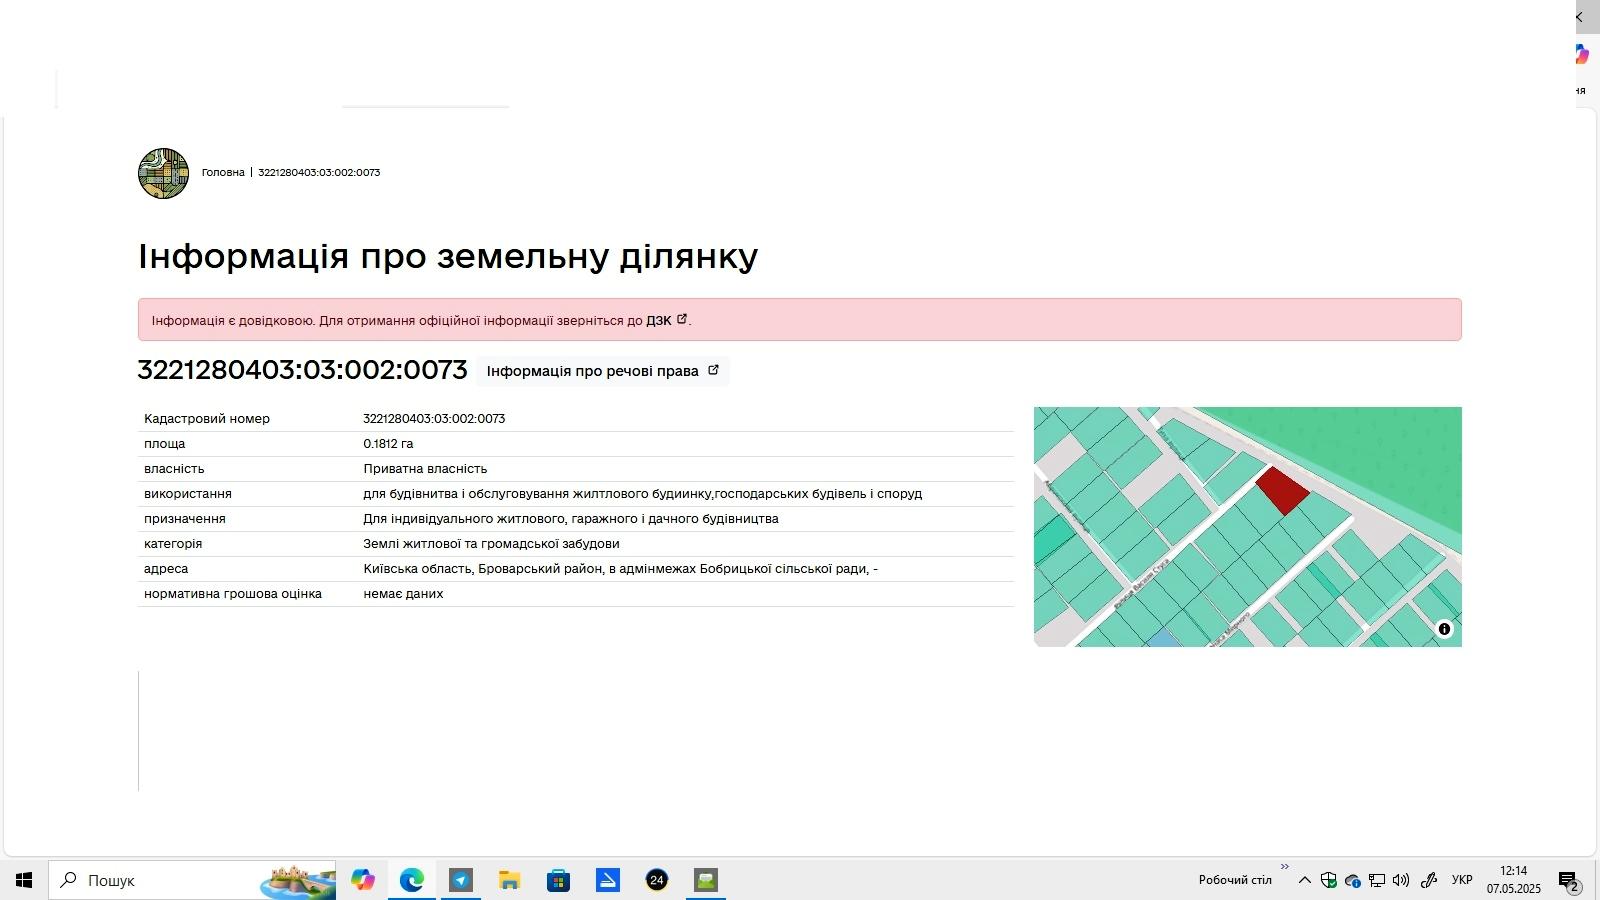Image resolution: width=1600 pixels, height=900 pixels.
Task: Open File Explorer from taskbar
Action: pyautogui.click(x=510, y=880)
